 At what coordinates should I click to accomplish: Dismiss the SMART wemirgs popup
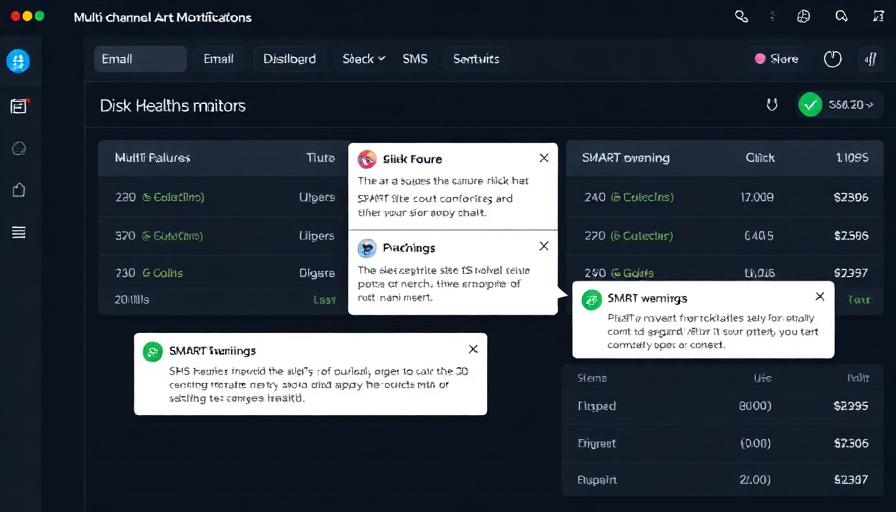click(820, 297)
